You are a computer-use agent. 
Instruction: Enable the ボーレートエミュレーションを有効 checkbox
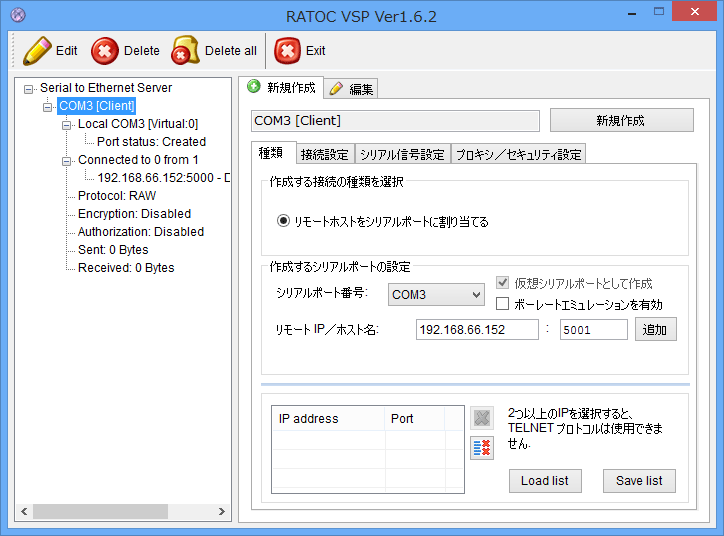(502, 304)
